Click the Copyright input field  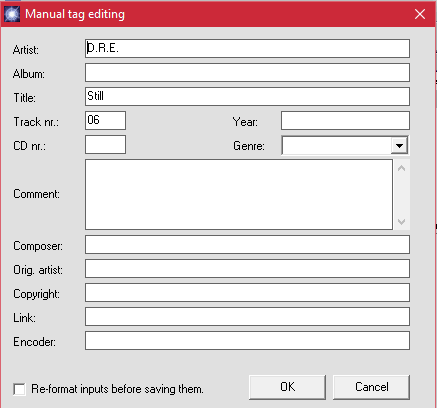[x=247, y=293]
